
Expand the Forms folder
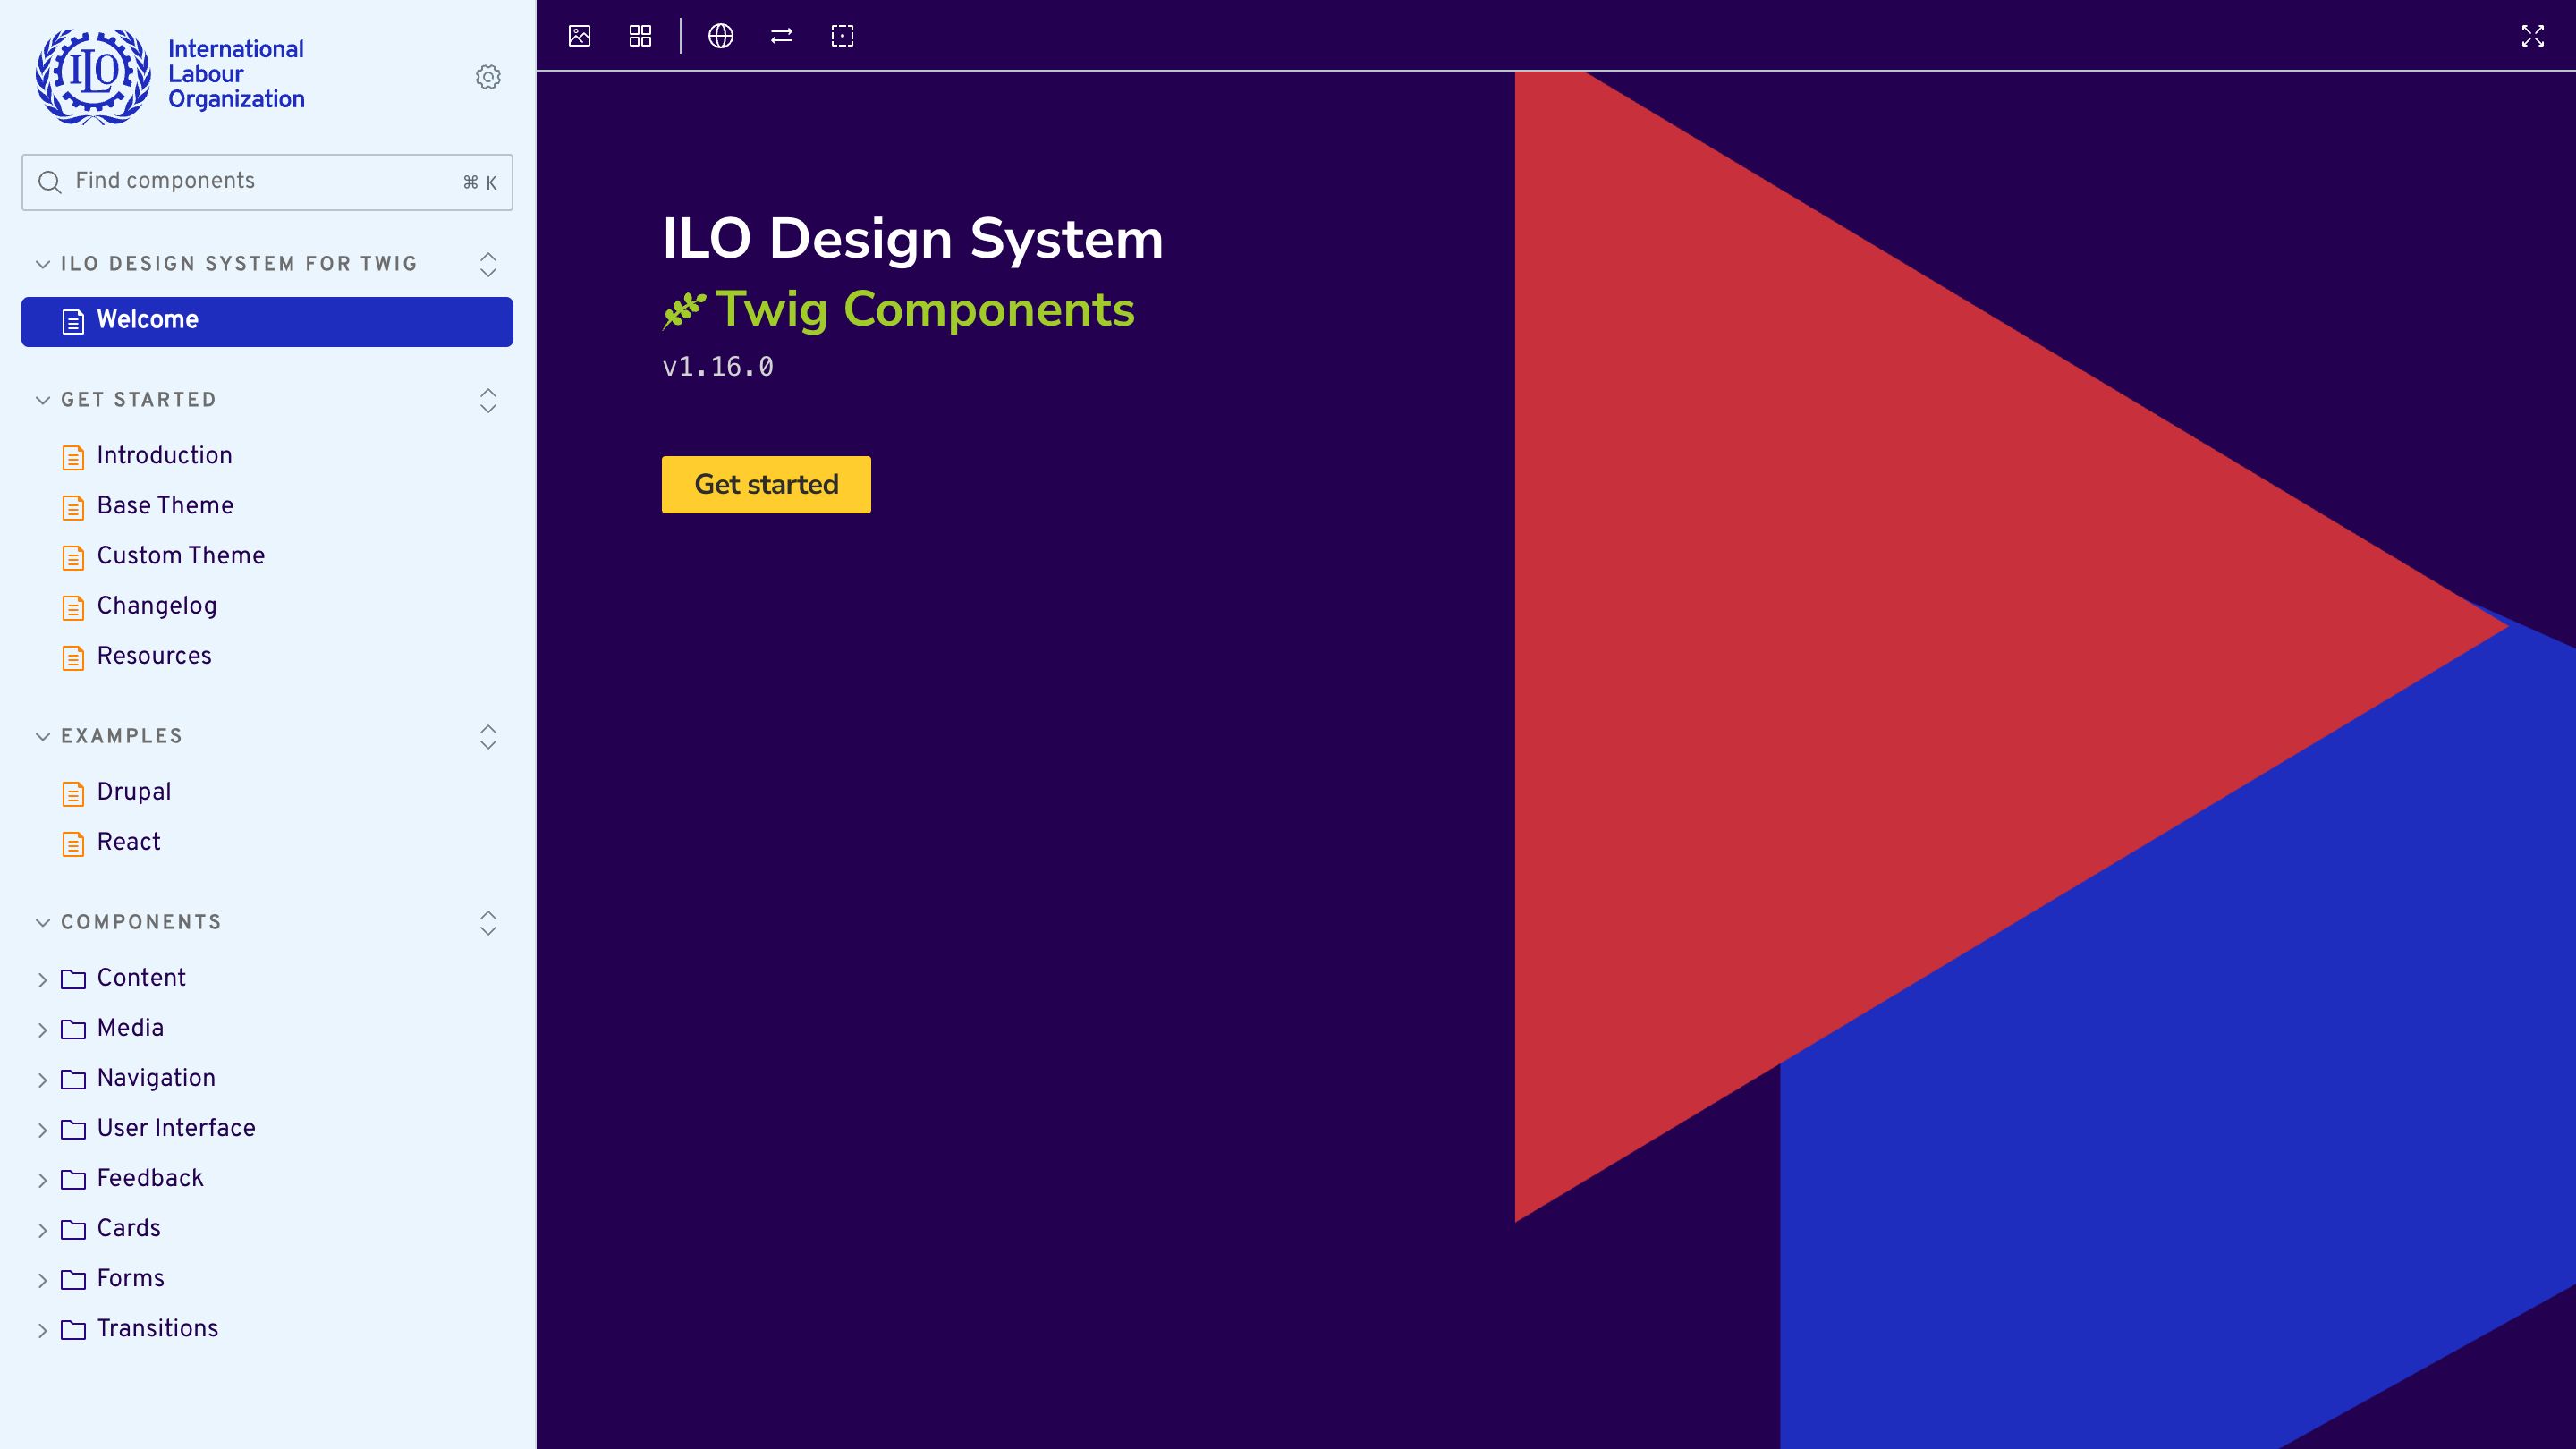click(x=267, y=1278)
